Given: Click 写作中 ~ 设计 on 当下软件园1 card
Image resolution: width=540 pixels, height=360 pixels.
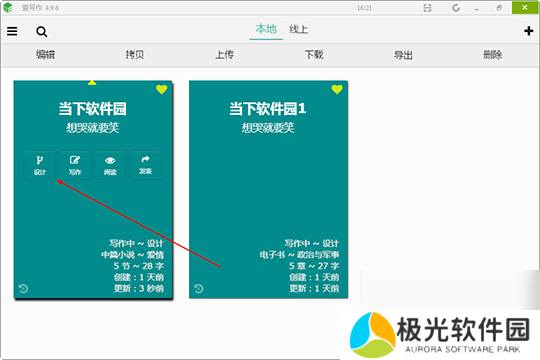Looking at the screenshot, I should tap(312, 244).
